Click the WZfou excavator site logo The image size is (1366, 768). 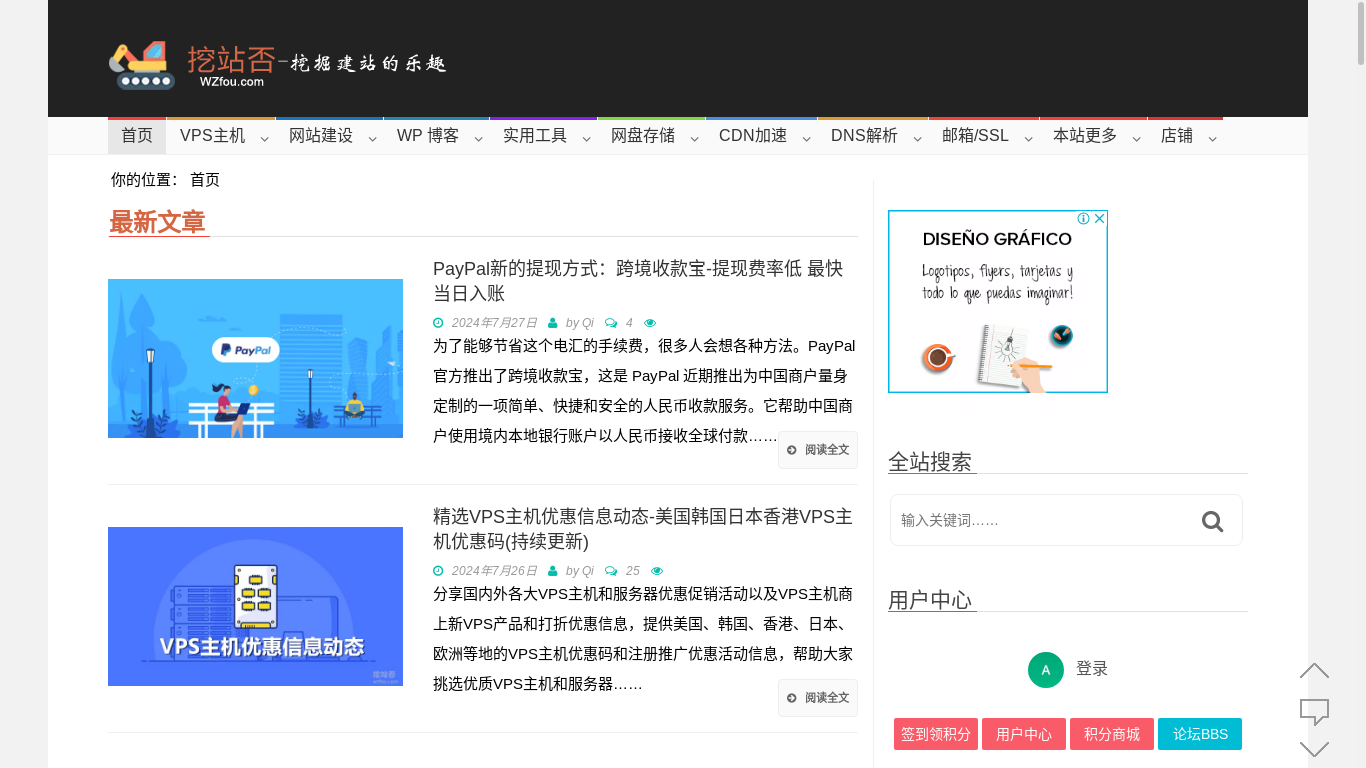(x=277, y=64)
